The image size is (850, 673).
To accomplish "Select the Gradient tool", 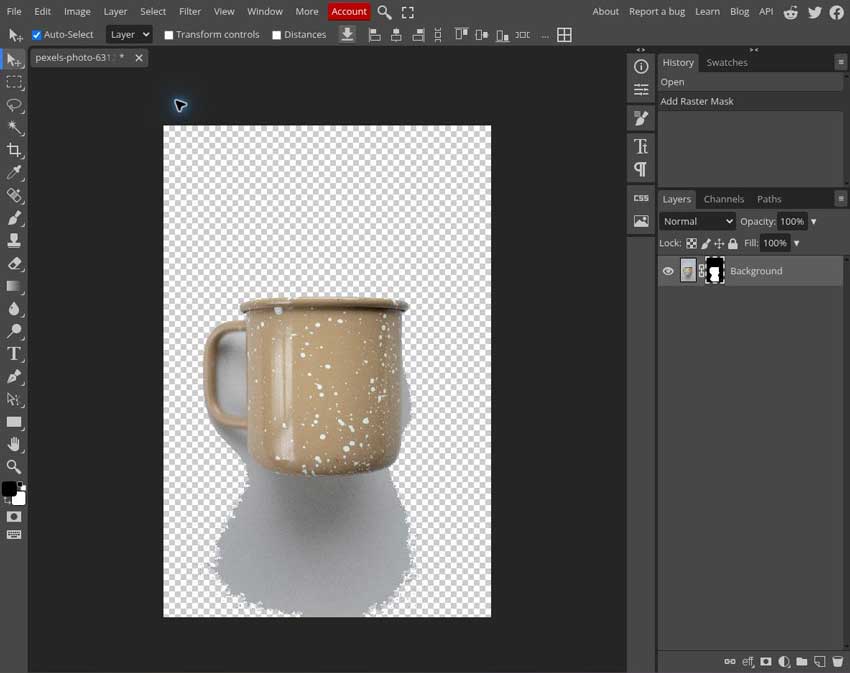I will pos(14,286).
